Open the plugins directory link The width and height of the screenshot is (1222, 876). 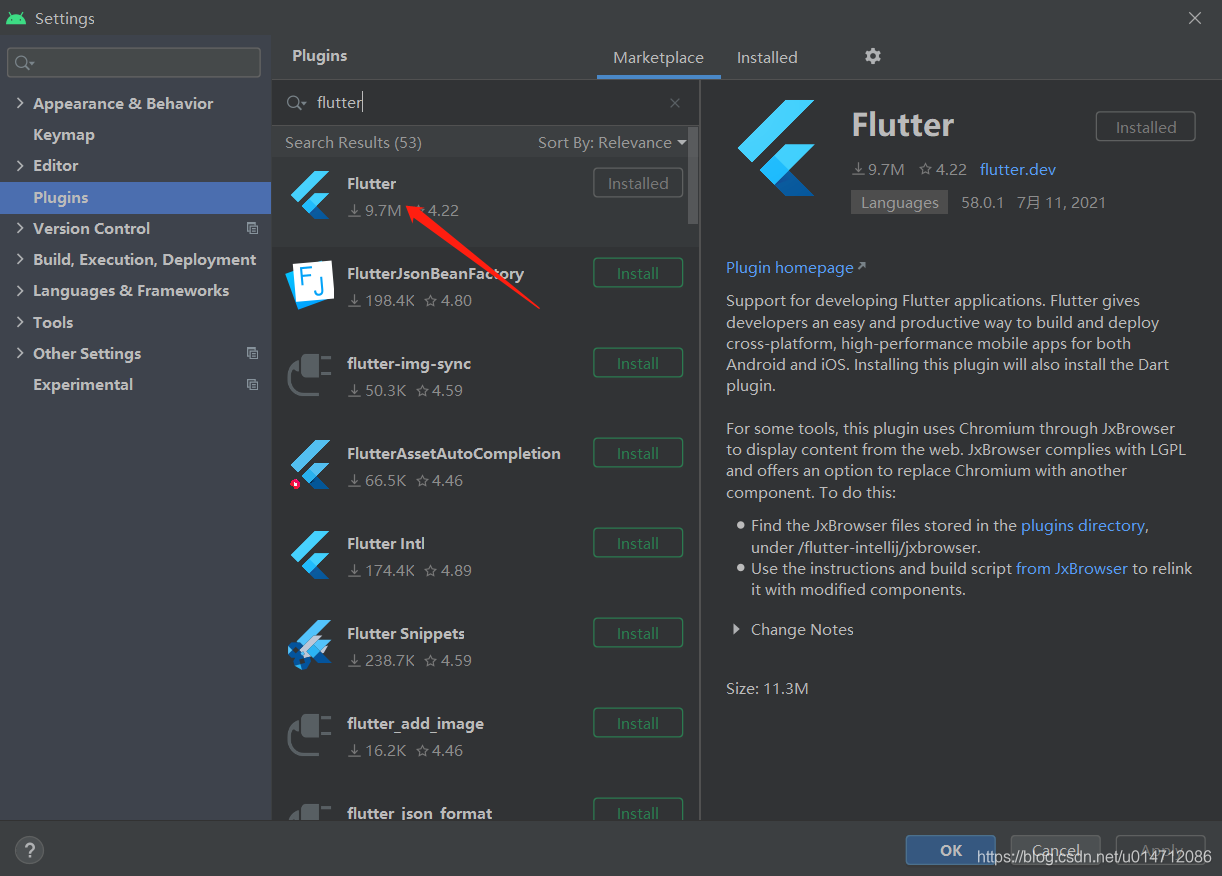coord(1082,525)
